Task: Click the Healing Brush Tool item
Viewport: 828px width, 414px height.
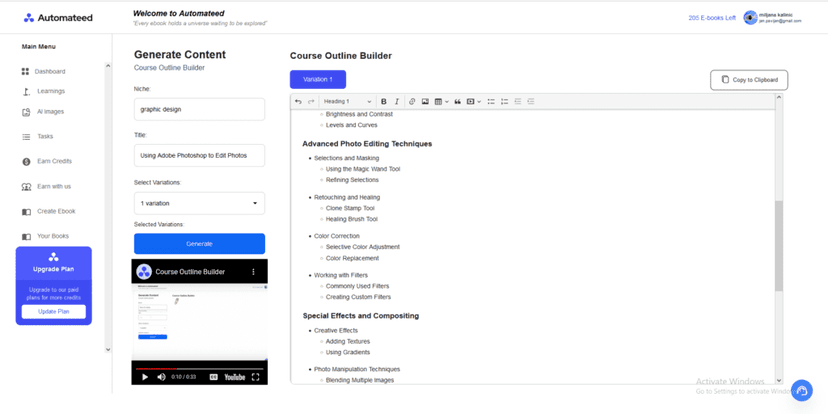Action: 352,219
